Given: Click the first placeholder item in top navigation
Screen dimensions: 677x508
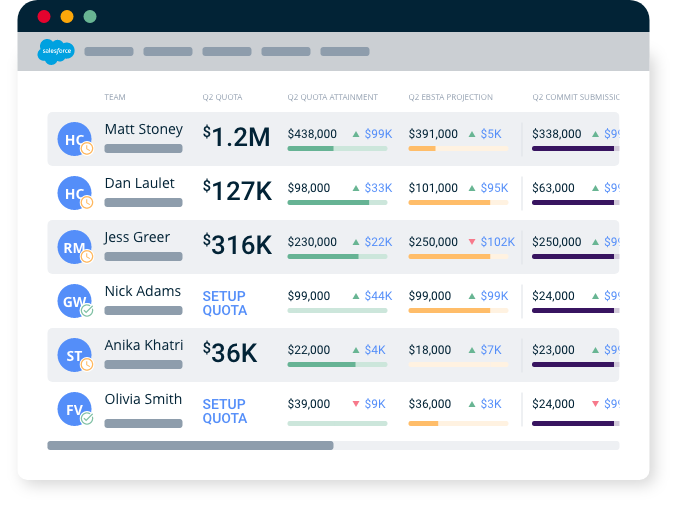Looking at the screenshot, I should 109,51.
